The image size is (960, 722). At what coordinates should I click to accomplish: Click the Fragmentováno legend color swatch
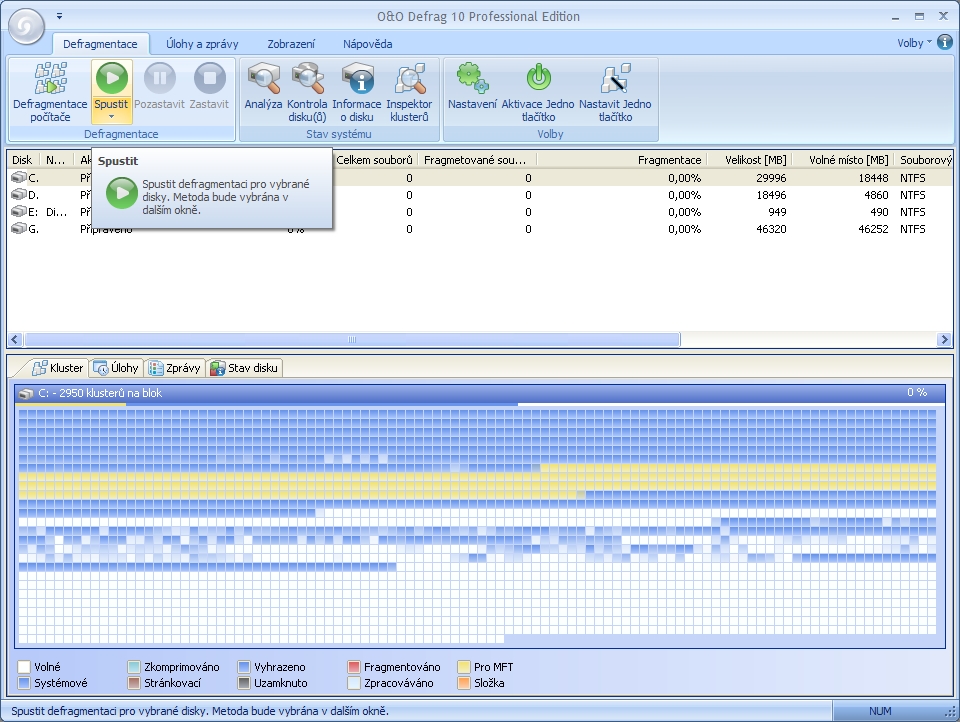click(354, 667)
